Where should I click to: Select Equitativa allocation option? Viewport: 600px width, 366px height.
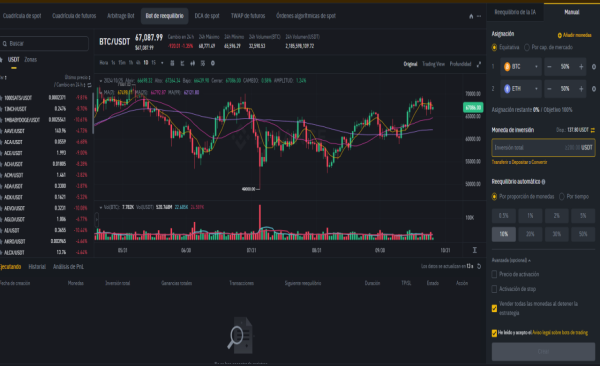coord(494,47)
